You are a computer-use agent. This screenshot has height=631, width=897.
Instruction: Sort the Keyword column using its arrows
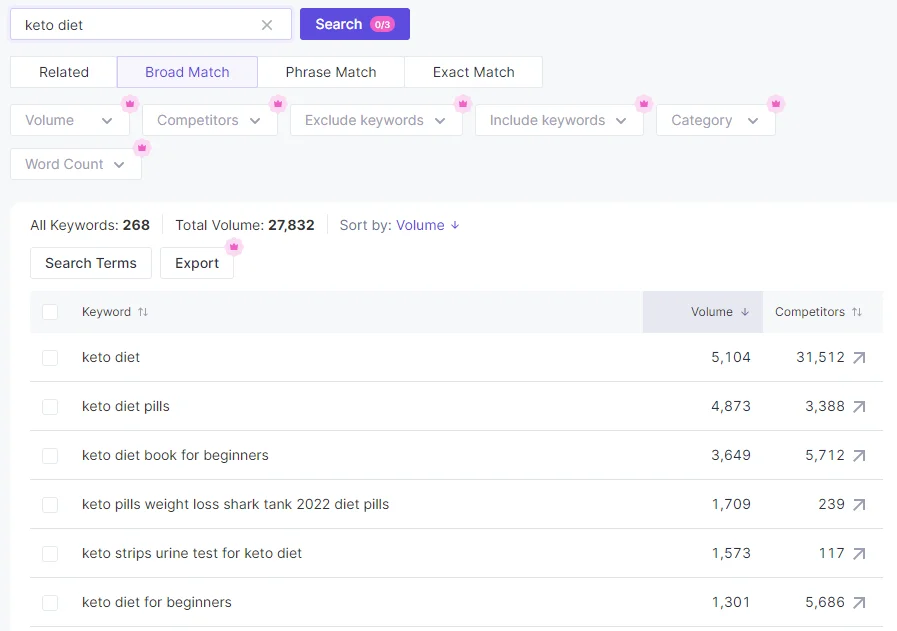tap(143, 312)
